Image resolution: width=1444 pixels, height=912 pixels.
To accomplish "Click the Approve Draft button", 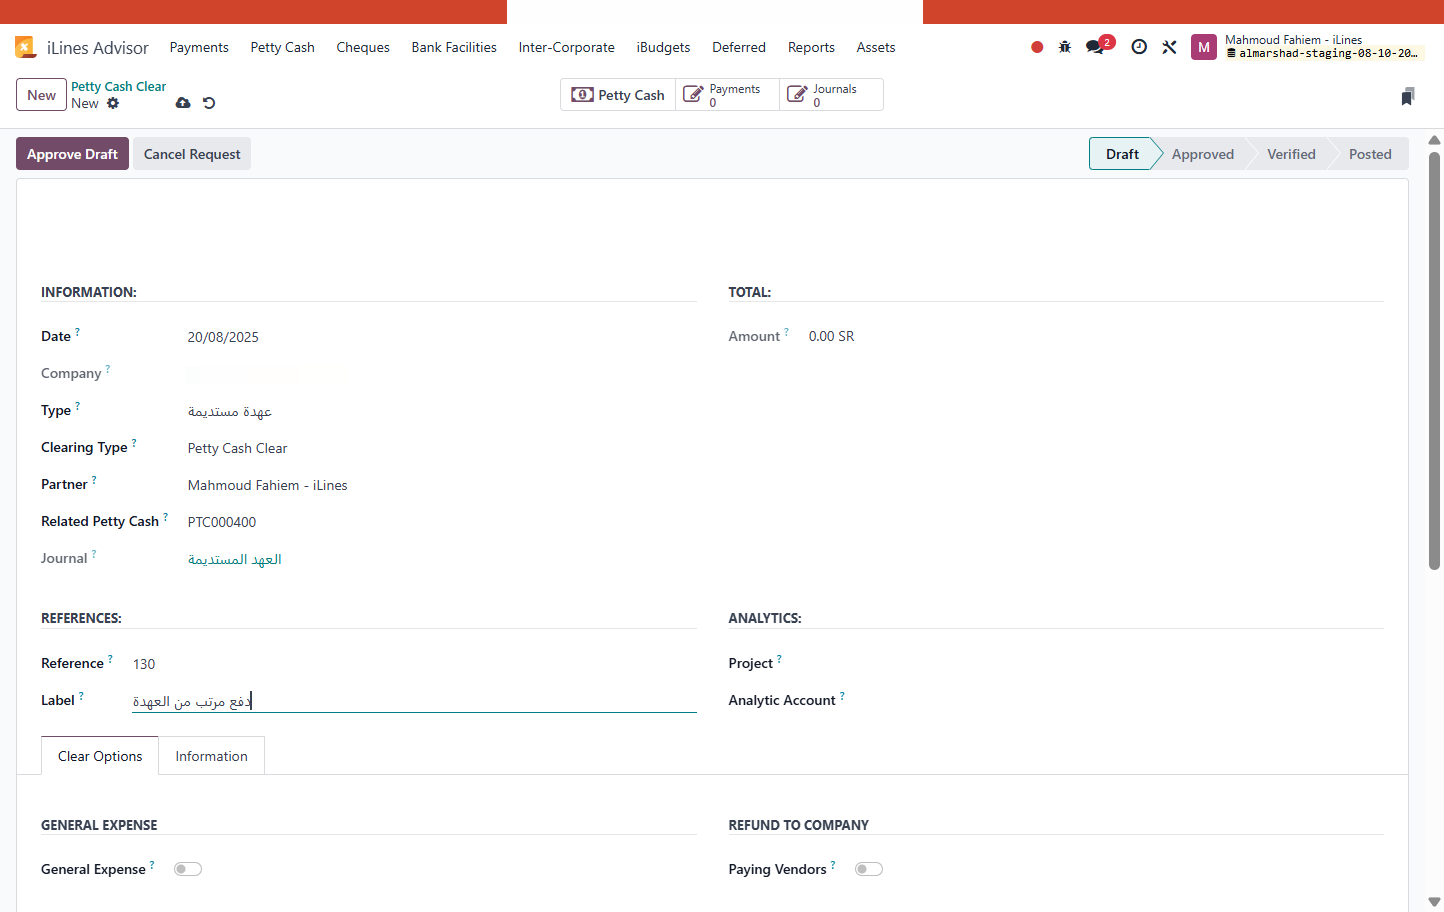I will pos(72,154).
